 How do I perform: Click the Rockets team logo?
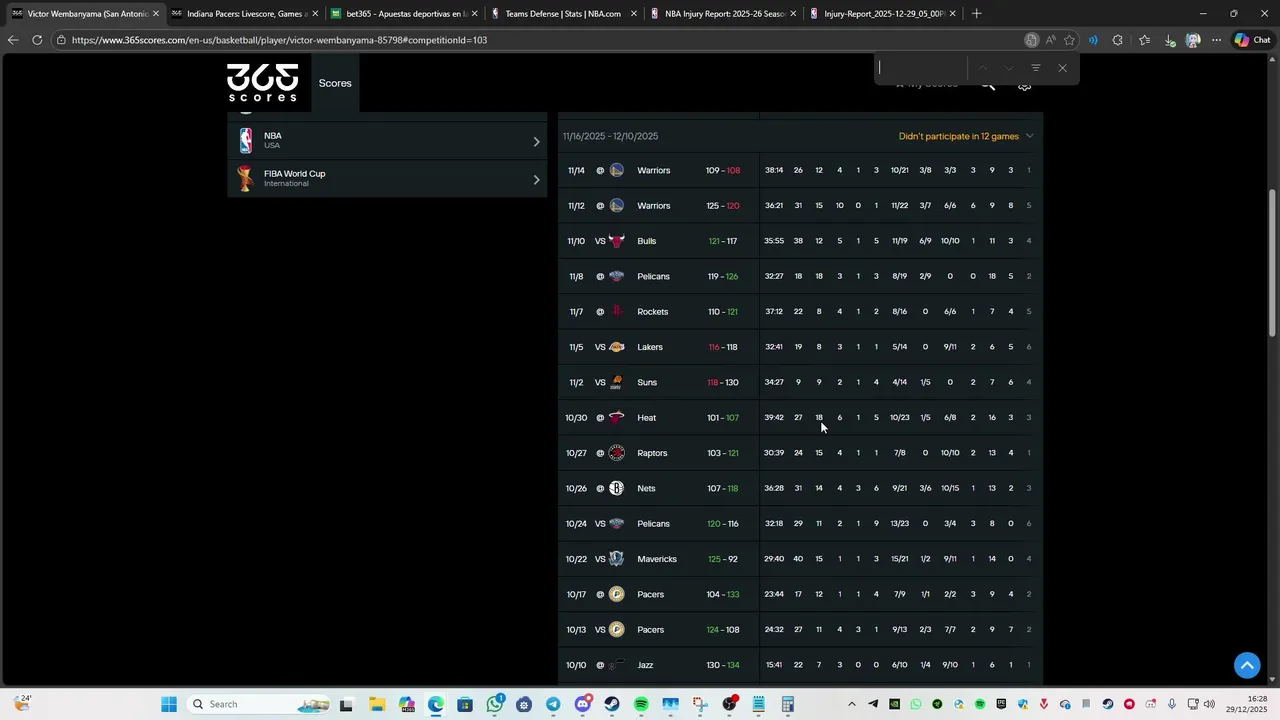(x=617, y=311)
